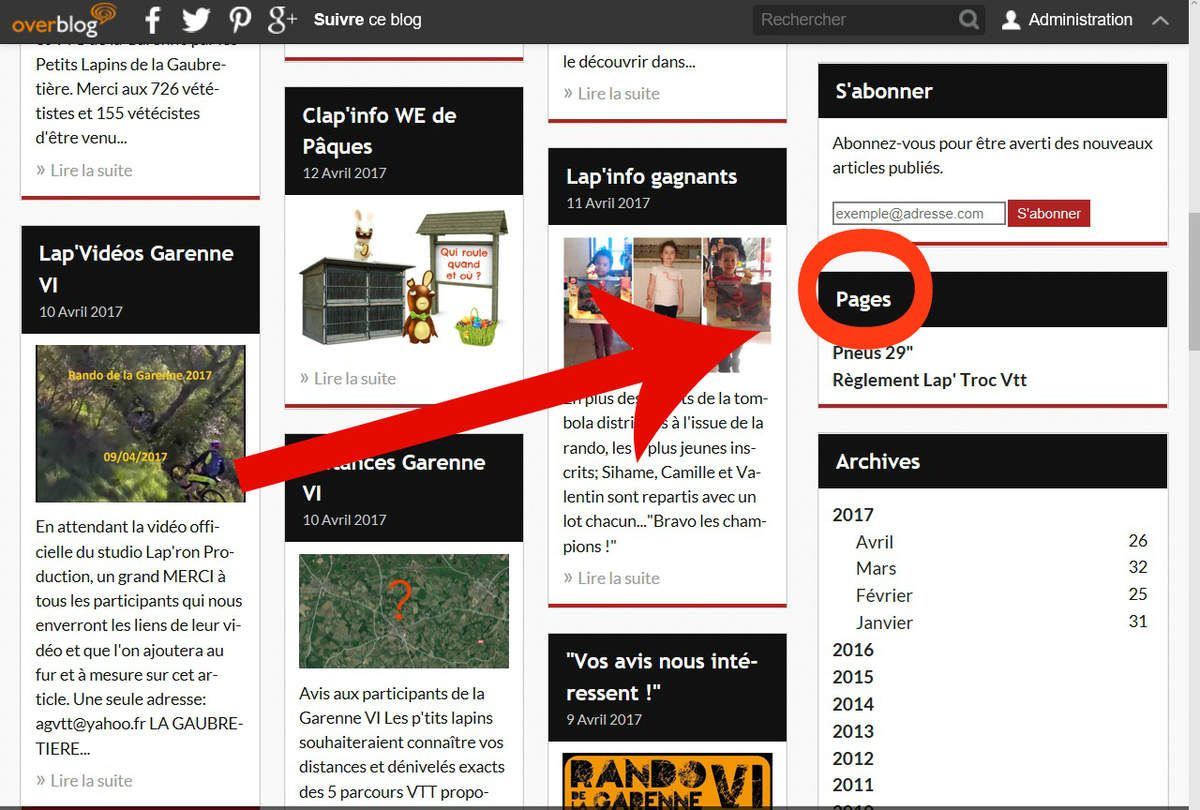Image resolution: width=1200 pixels, height=810 pixels.
Task: Click the Rando Garenne VI poster thumbnail
Action: (667, 781)
